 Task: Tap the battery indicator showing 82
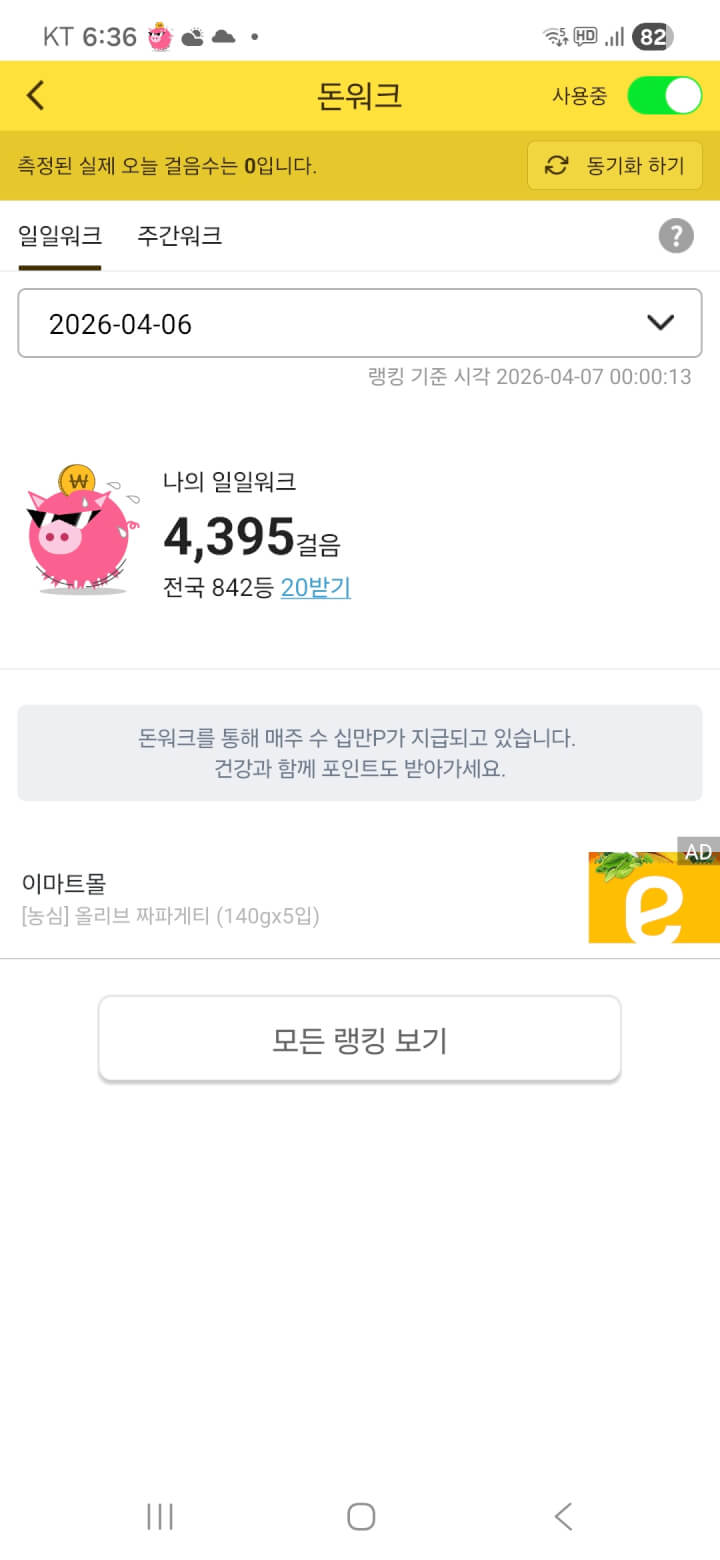click(652, 37)
